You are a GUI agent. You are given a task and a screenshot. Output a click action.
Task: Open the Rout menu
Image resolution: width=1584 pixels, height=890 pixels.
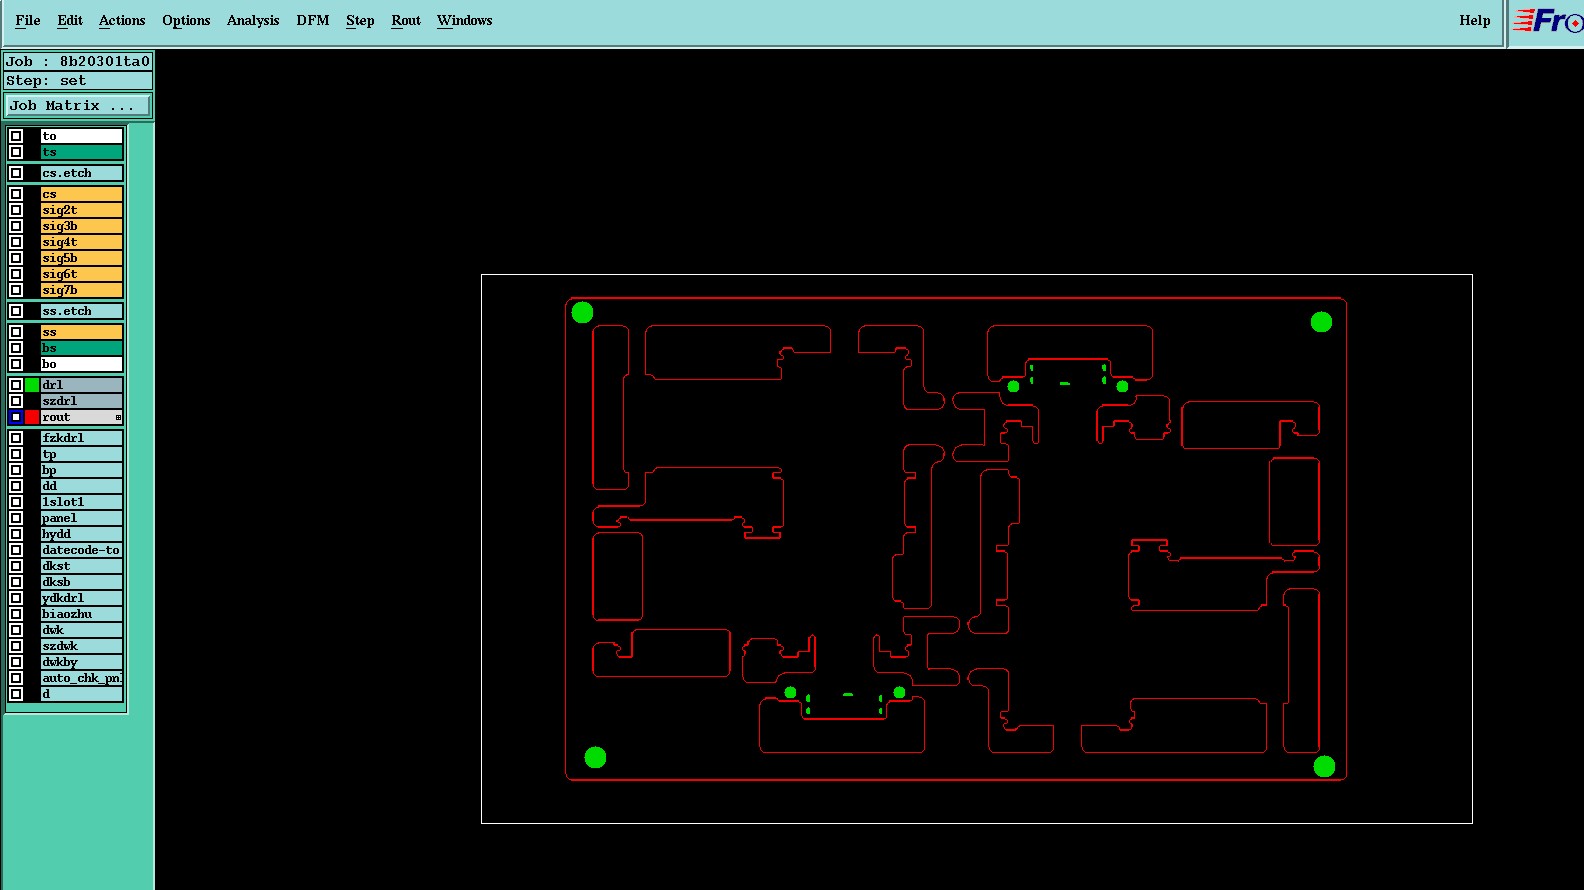[x=406, y=20]
